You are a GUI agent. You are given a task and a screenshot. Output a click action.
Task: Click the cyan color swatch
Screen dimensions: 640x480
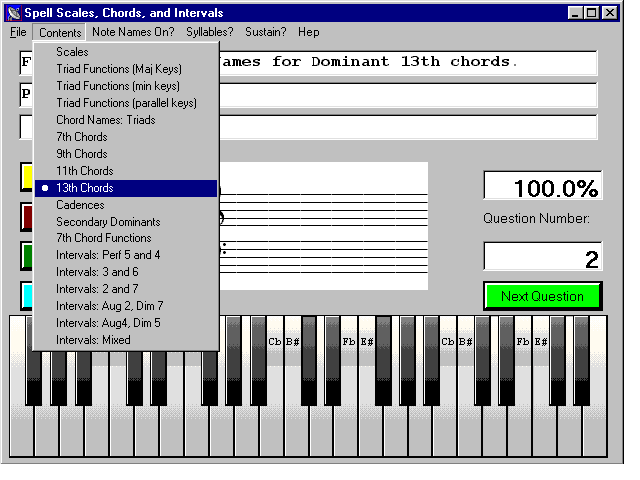[x=27, y=296]
